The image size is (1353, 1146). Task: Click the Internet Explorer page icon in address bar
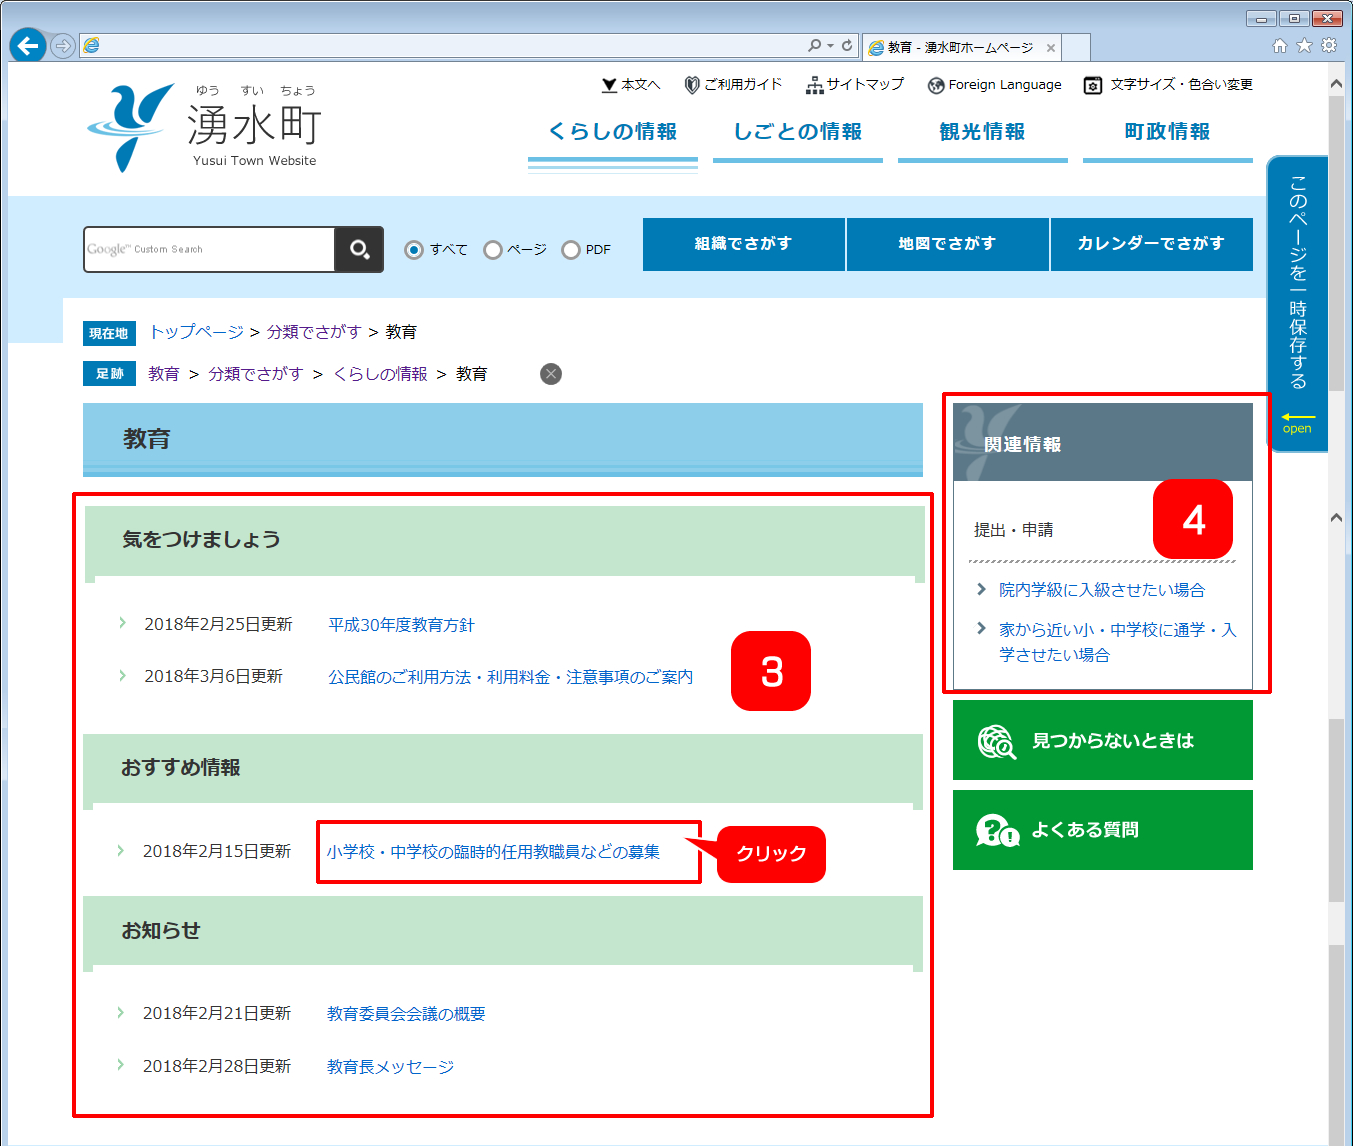[91, 45]
